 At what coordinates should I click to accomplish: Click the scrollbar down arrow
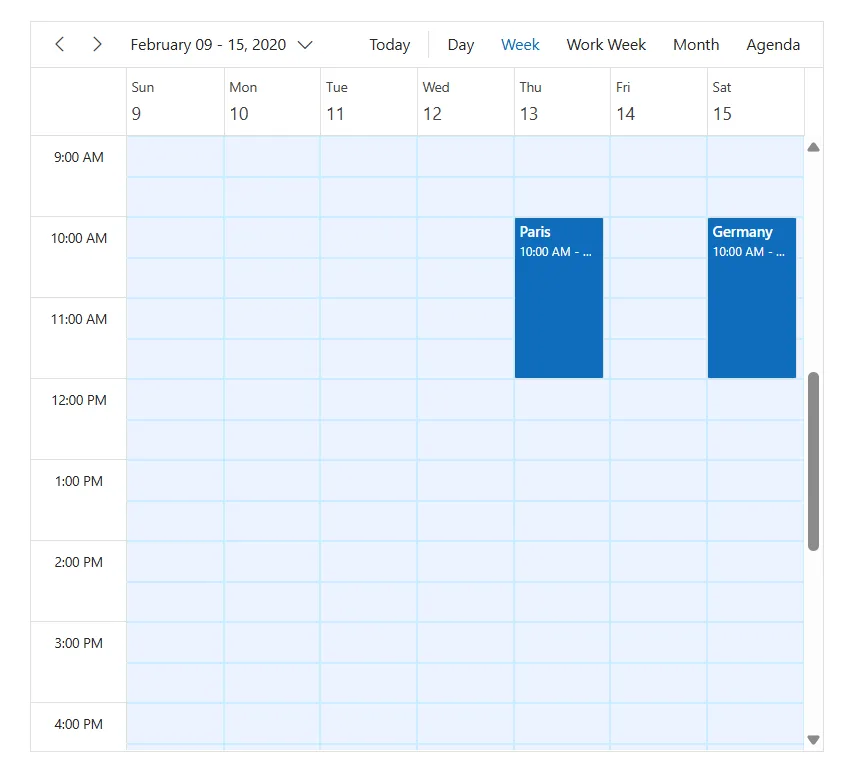(813, 739)
